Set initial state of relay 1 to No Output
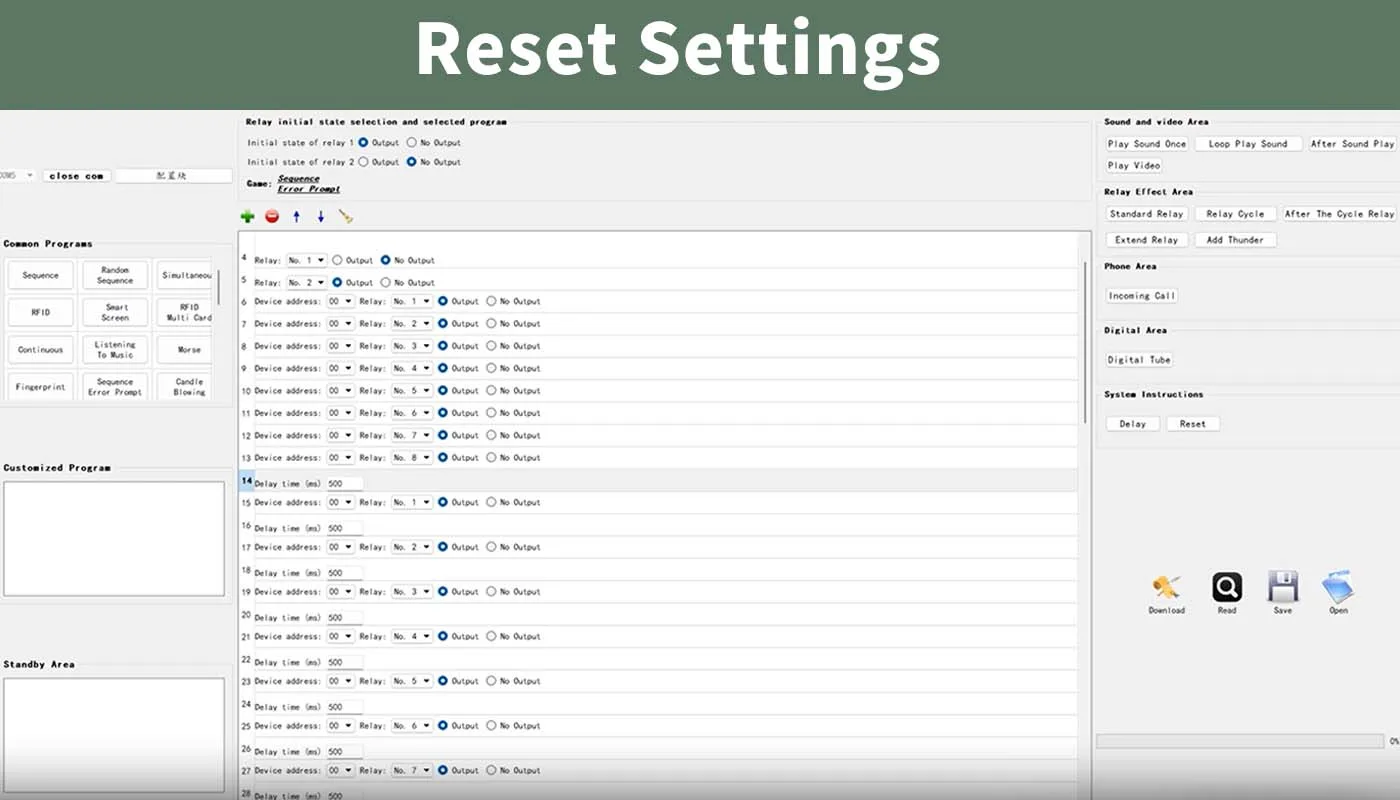 click(411, 143)
